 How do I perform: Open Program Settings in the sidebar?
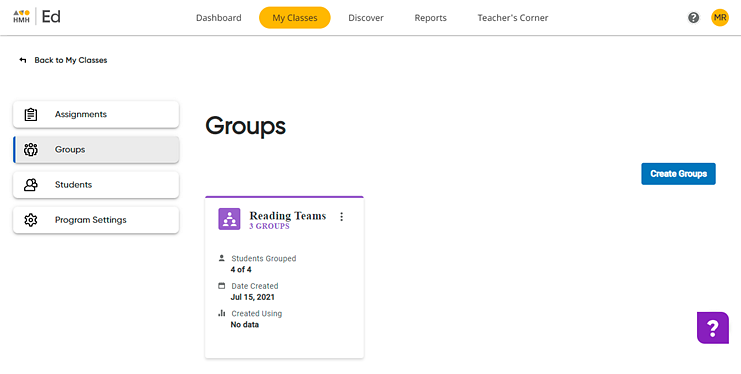[96, 220]
